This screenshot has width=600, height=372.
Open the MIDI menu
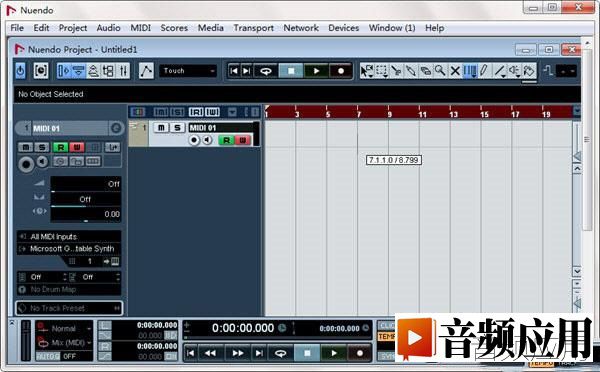click(140, 28)
